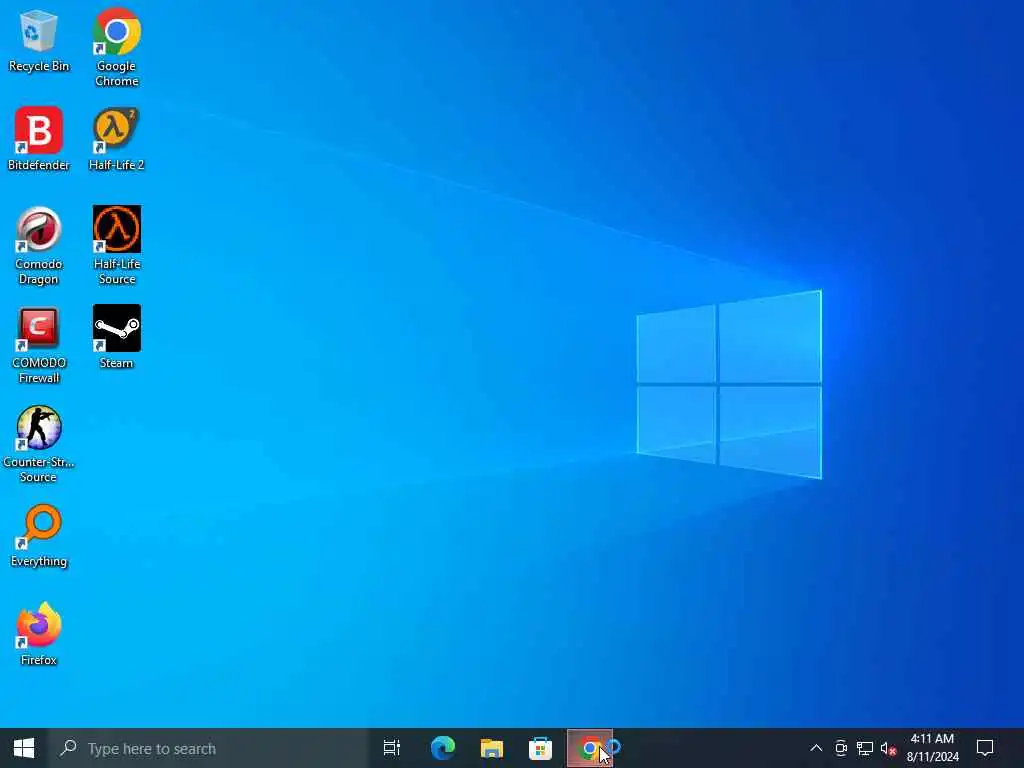Open Microsoft Store from the taskbar
Screen dimensions: 1024x768
541,748
